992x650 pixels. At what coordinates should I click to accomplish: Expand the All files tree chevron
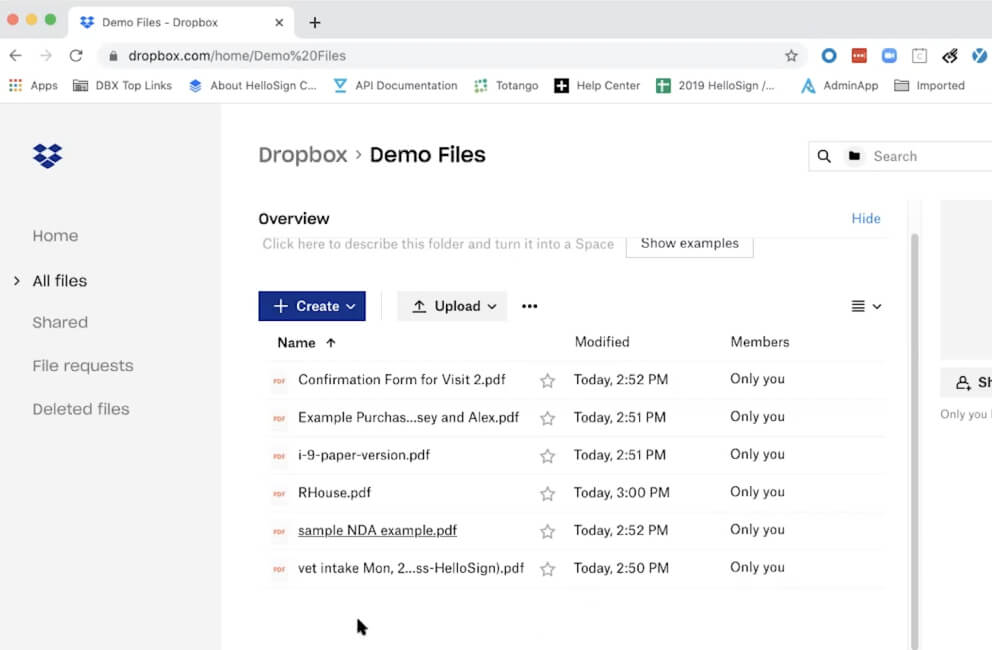[16, 280]
